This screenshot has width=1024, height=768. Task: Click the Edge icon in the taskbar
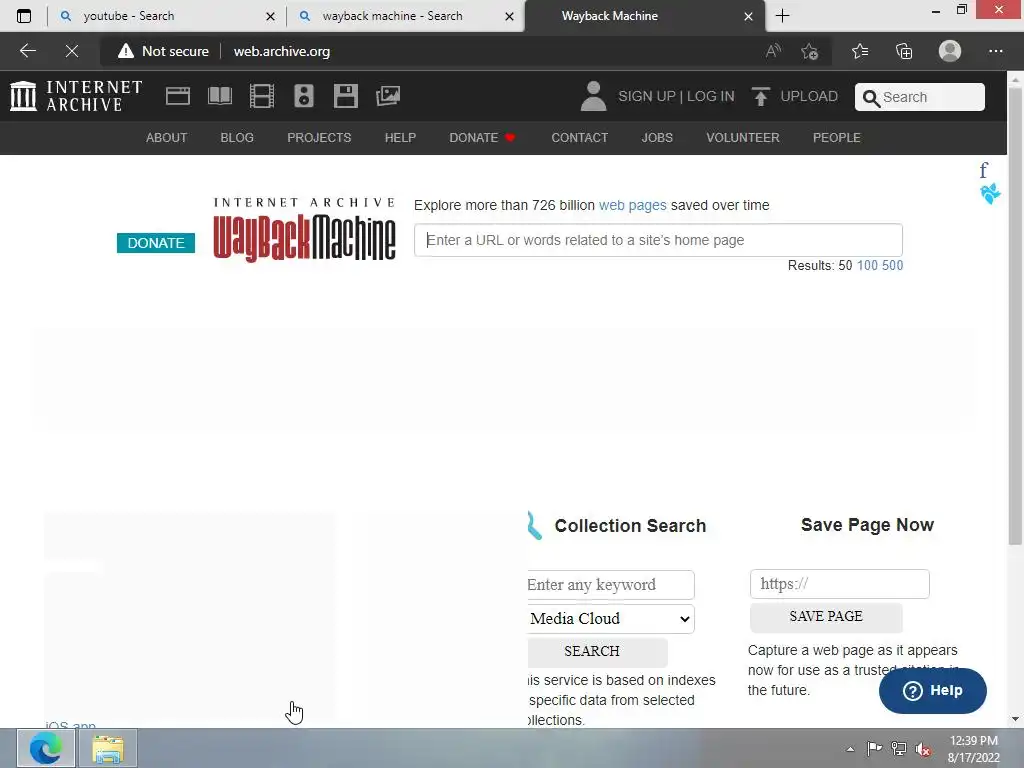pyautogui.click(x=46, y=748)
